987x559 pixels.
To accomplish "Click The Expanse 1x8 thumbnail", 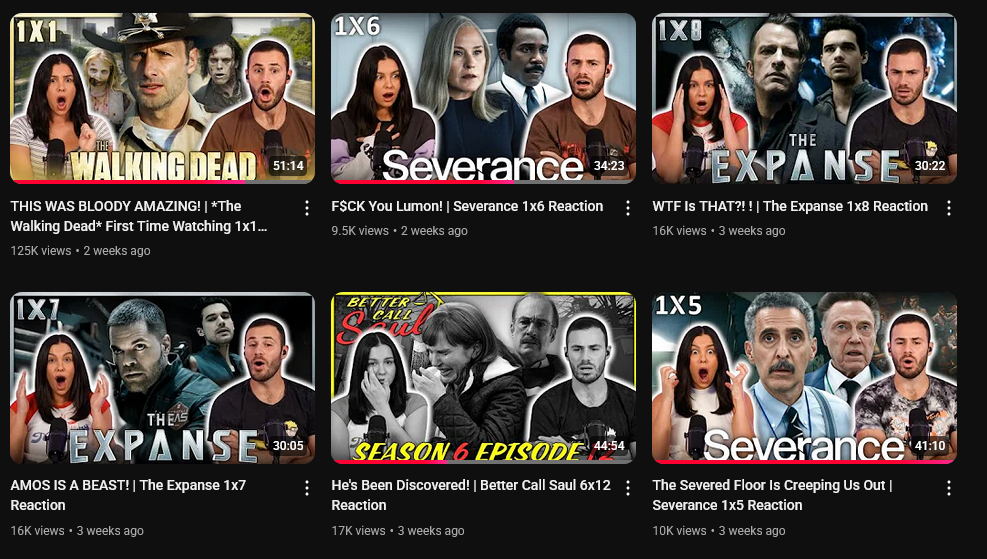I will 804,98.
